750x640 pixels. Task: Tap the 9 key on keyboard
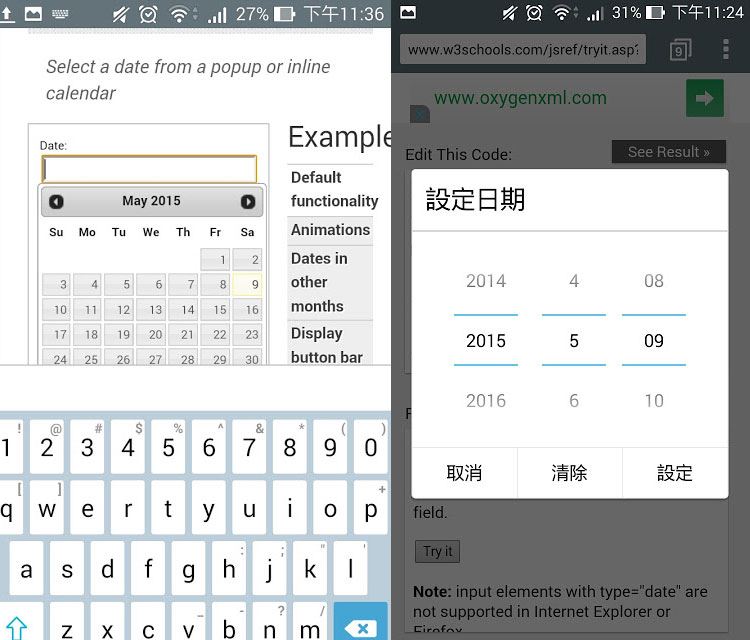tap(330, 447)
